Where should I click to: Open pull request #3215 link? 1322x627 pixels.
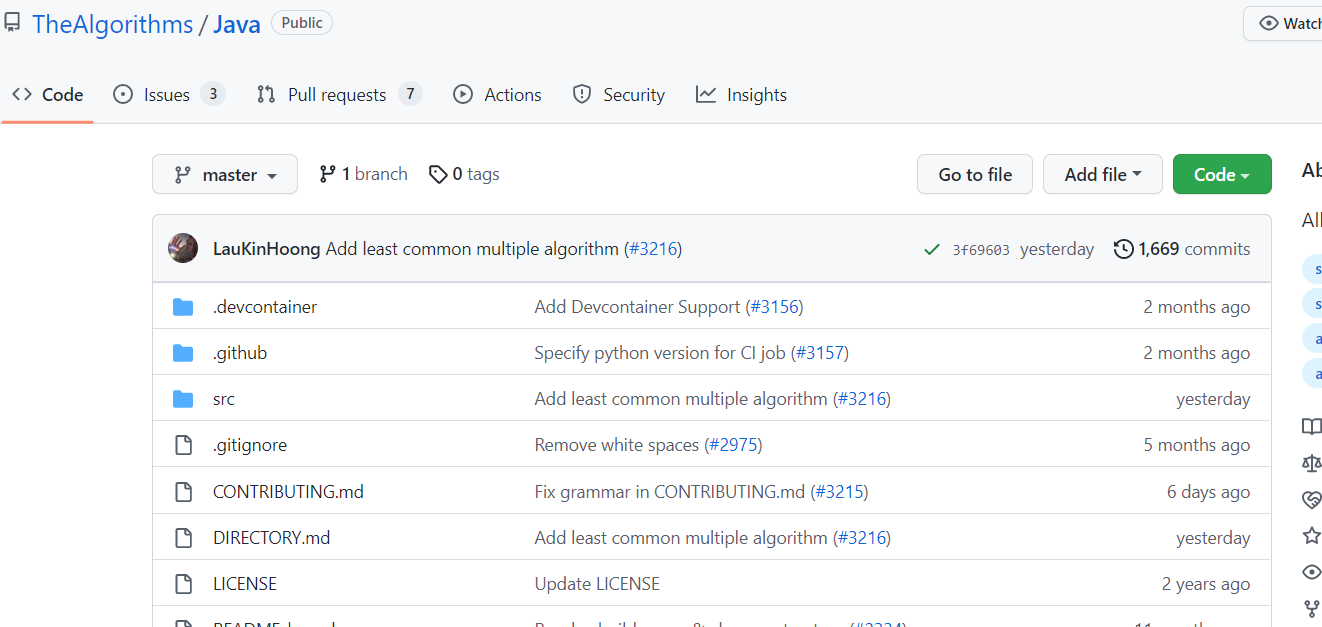[840, 491]
